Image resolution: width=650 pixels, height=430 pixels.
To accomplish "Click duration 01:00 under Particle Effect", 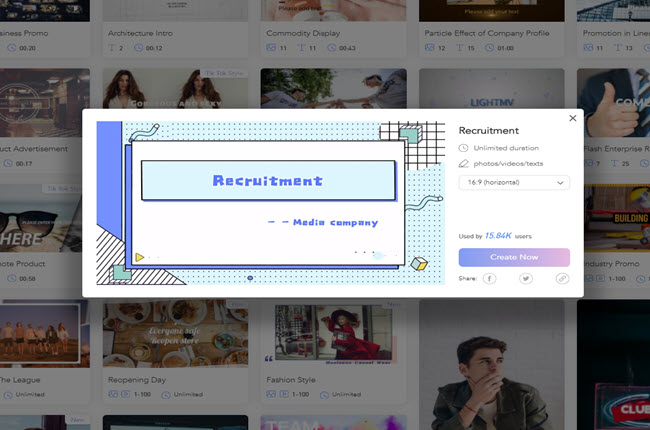I will click(x=505, y=48).
